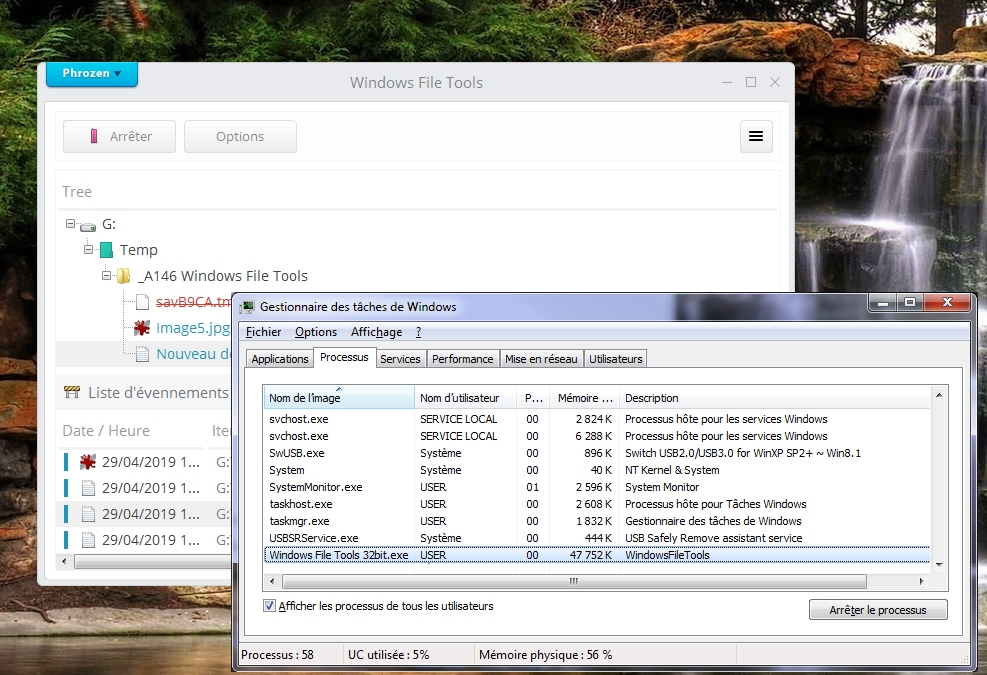Select Windows File Tools 32bit.exe process
987x675 pixels.
point(596,555)
